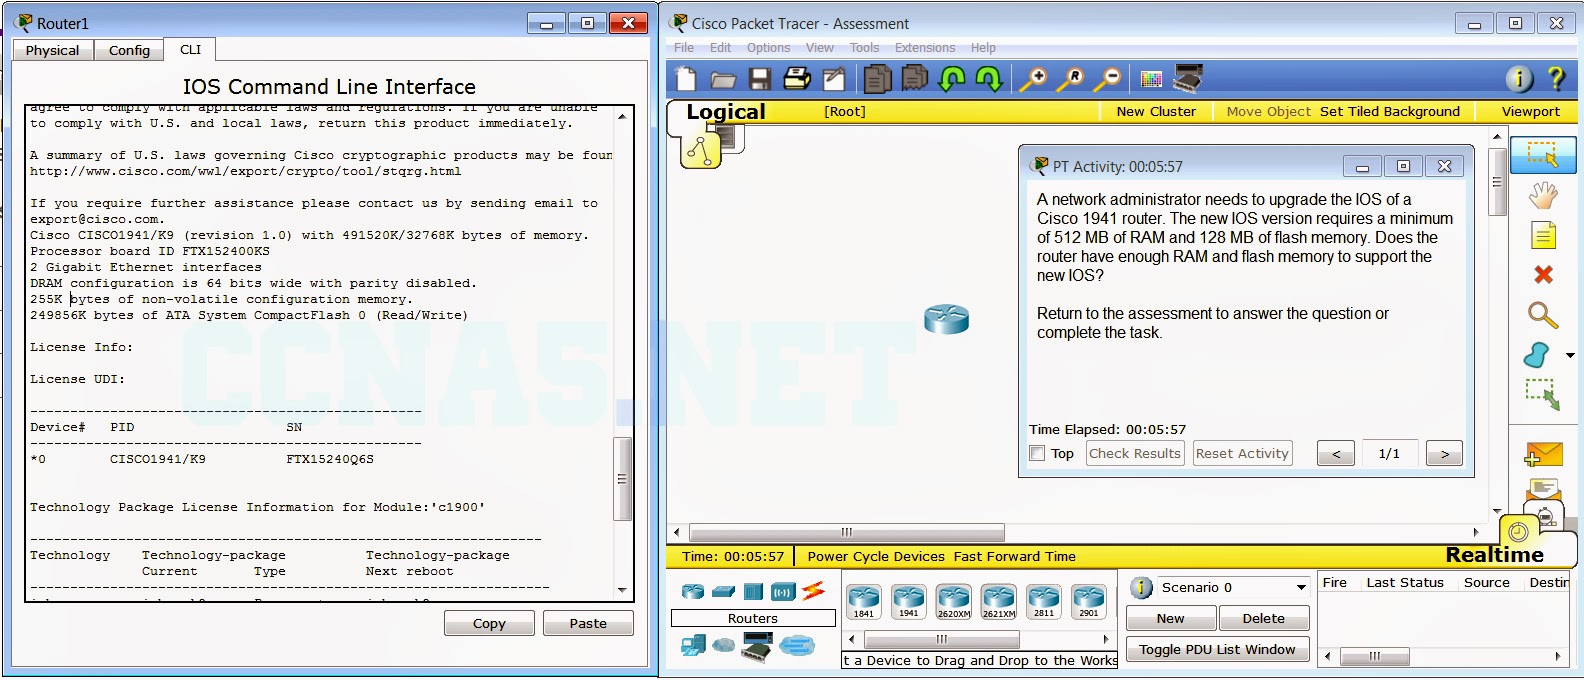
Task: Click Copy in Router1 window
Action: click(x=489, y=623)
